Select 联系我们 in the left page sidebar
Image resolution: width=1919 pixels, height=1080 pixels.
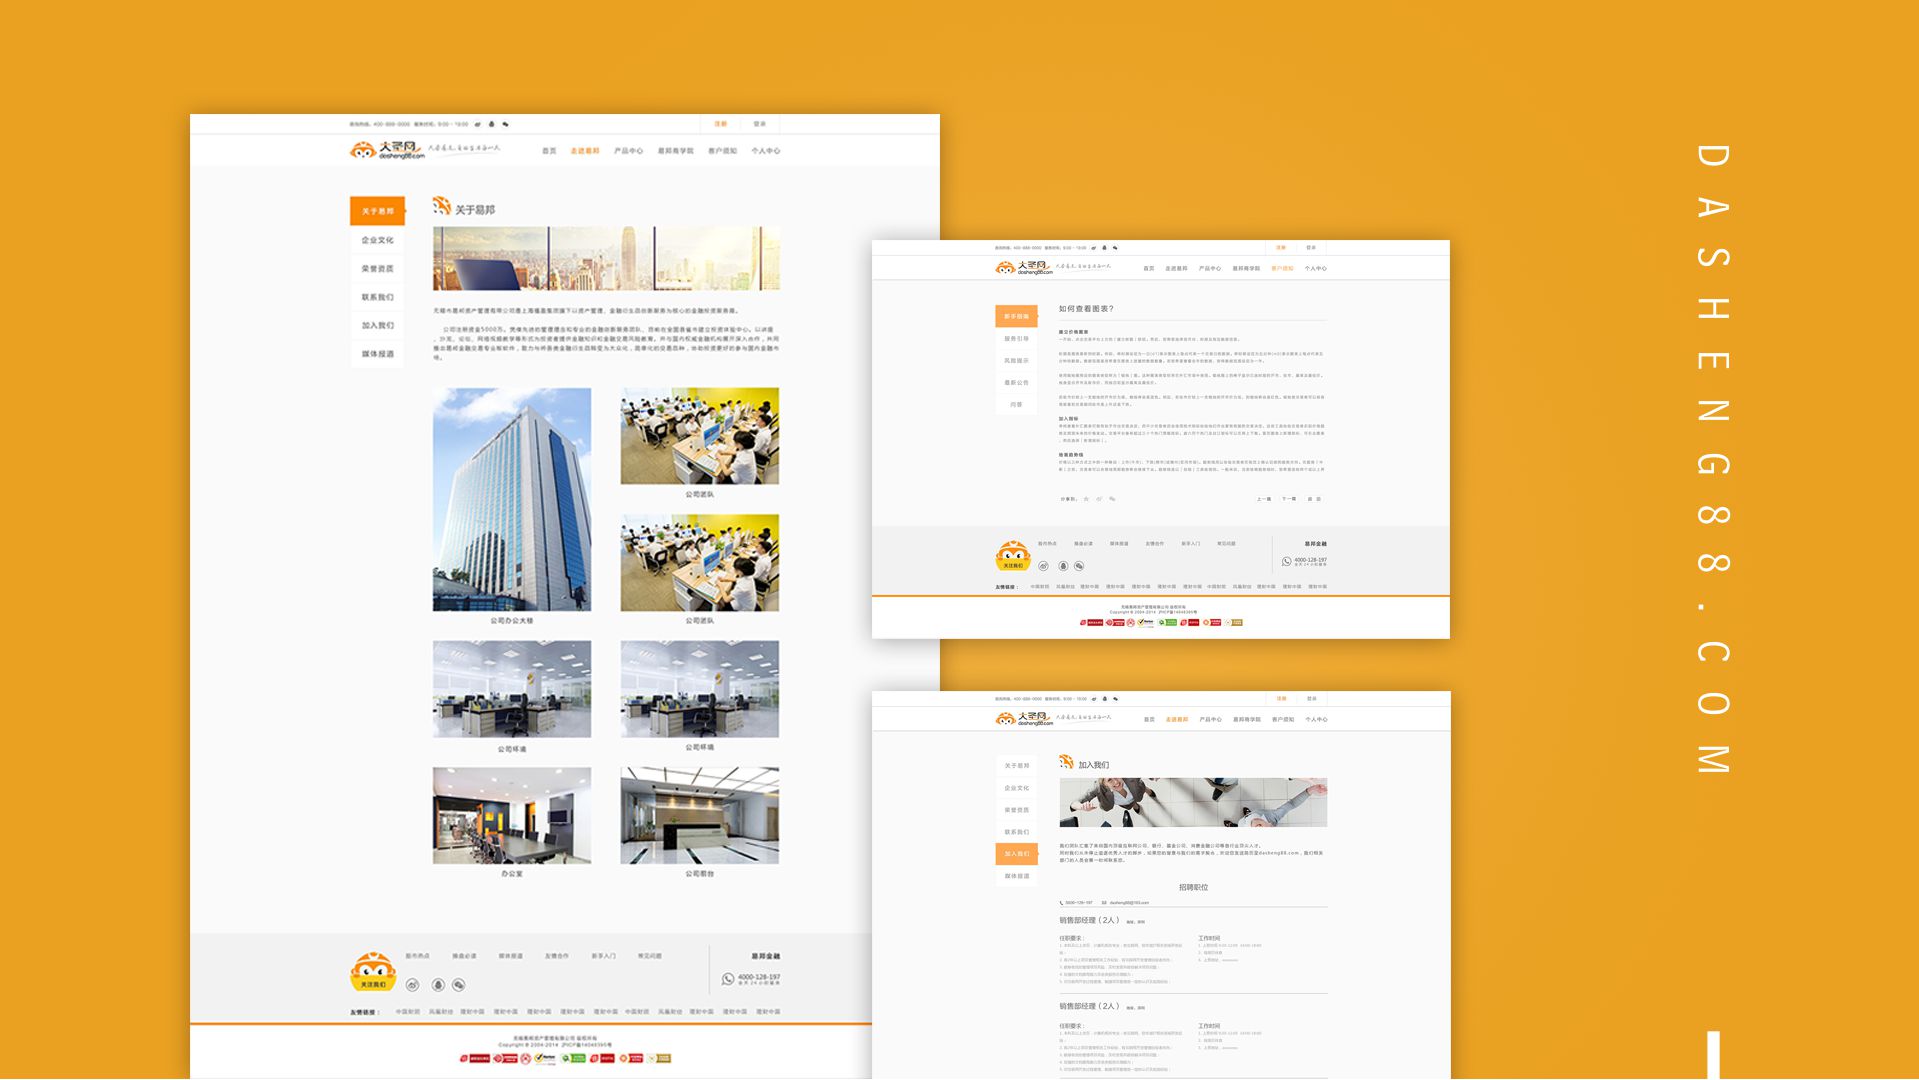point(377,297)
